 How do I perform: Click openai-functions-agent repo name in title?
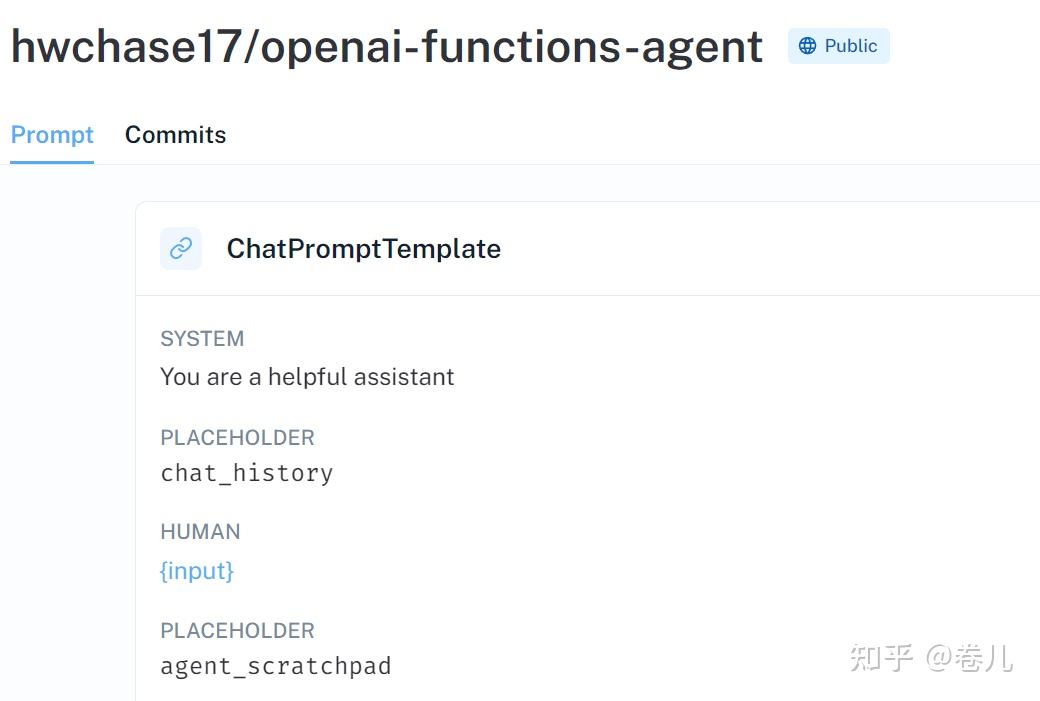[x=511, y=47]
